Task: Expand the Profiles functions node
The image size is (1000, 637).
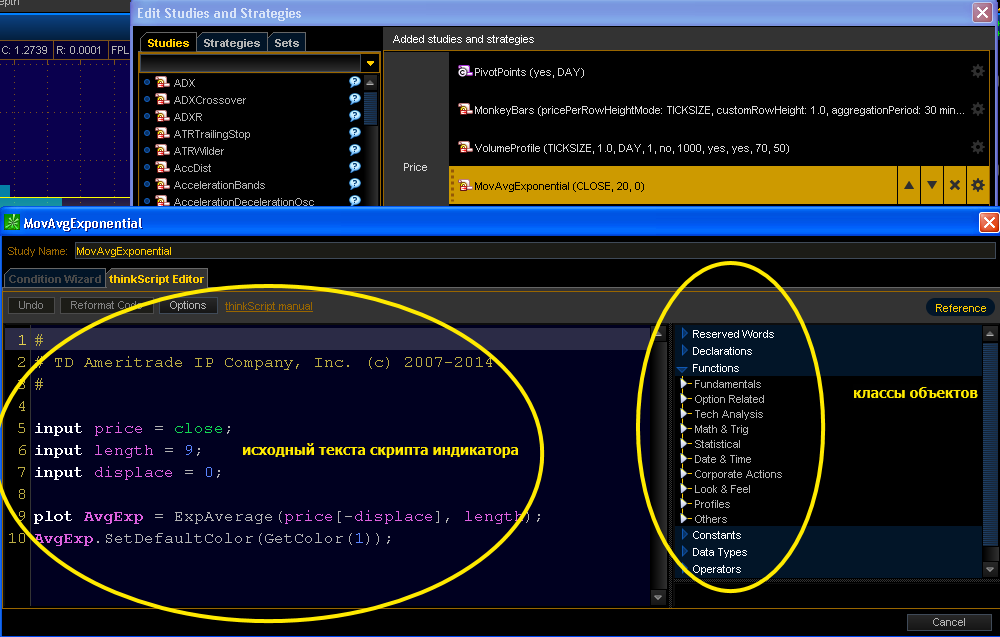Action: [686, 503]
